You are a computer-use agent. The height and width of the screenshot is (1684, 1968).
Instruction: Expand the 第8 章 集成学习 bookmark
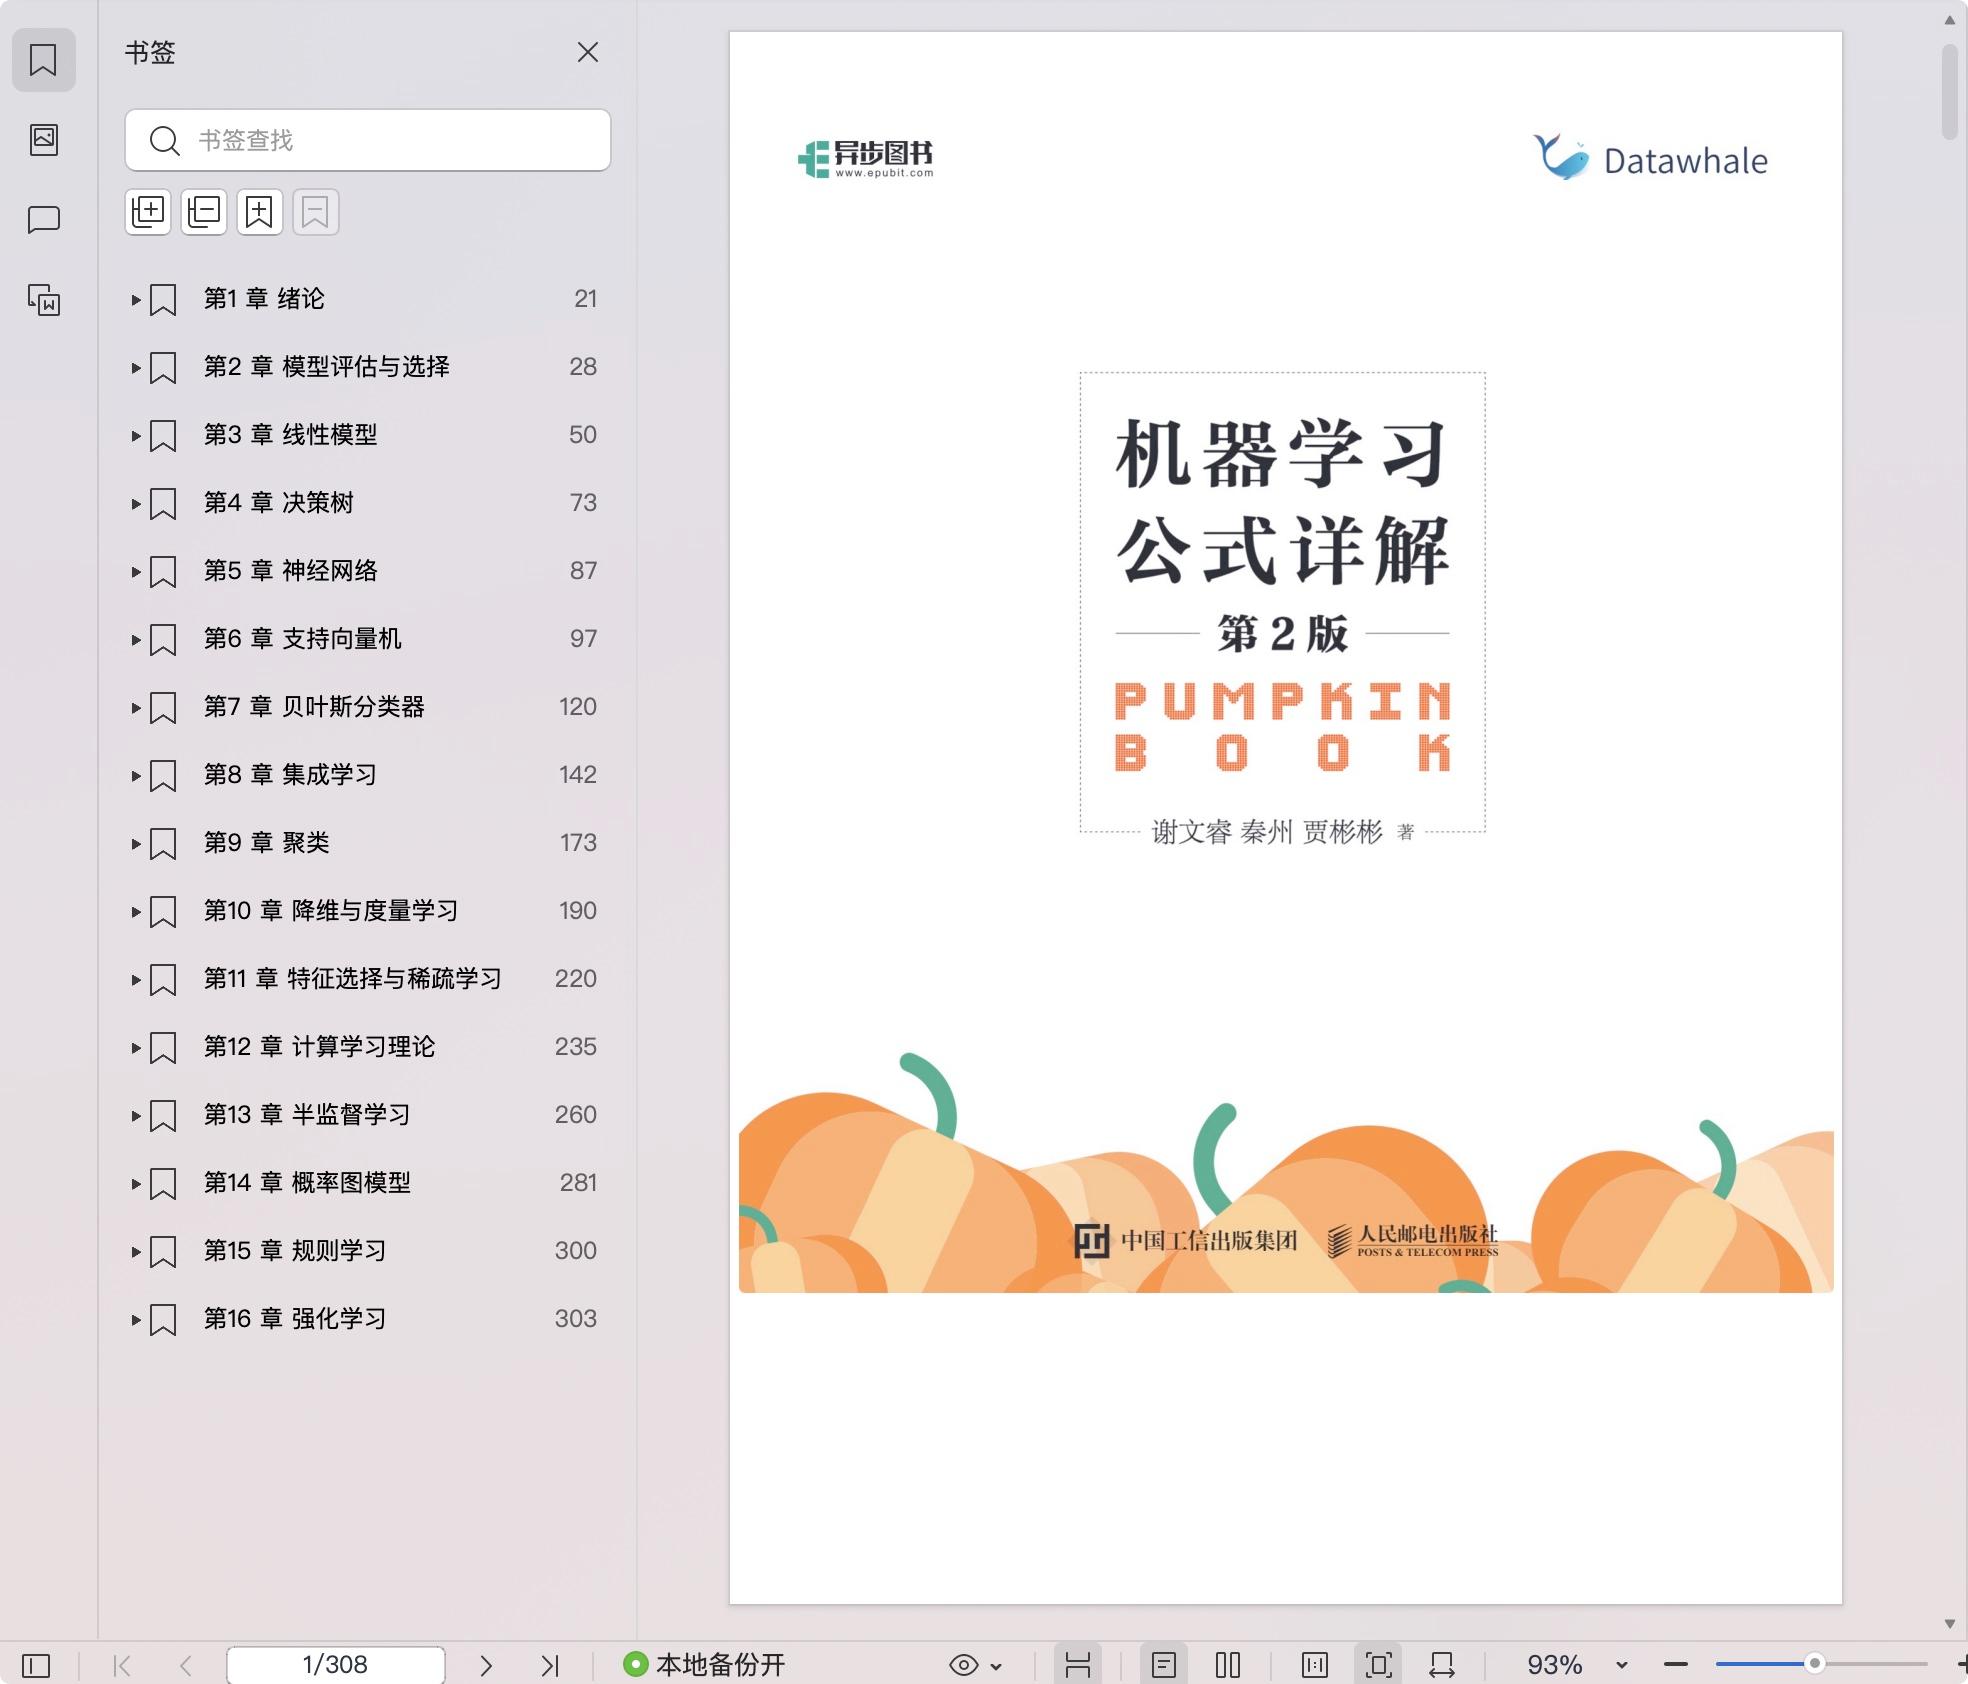pos(136,775)
